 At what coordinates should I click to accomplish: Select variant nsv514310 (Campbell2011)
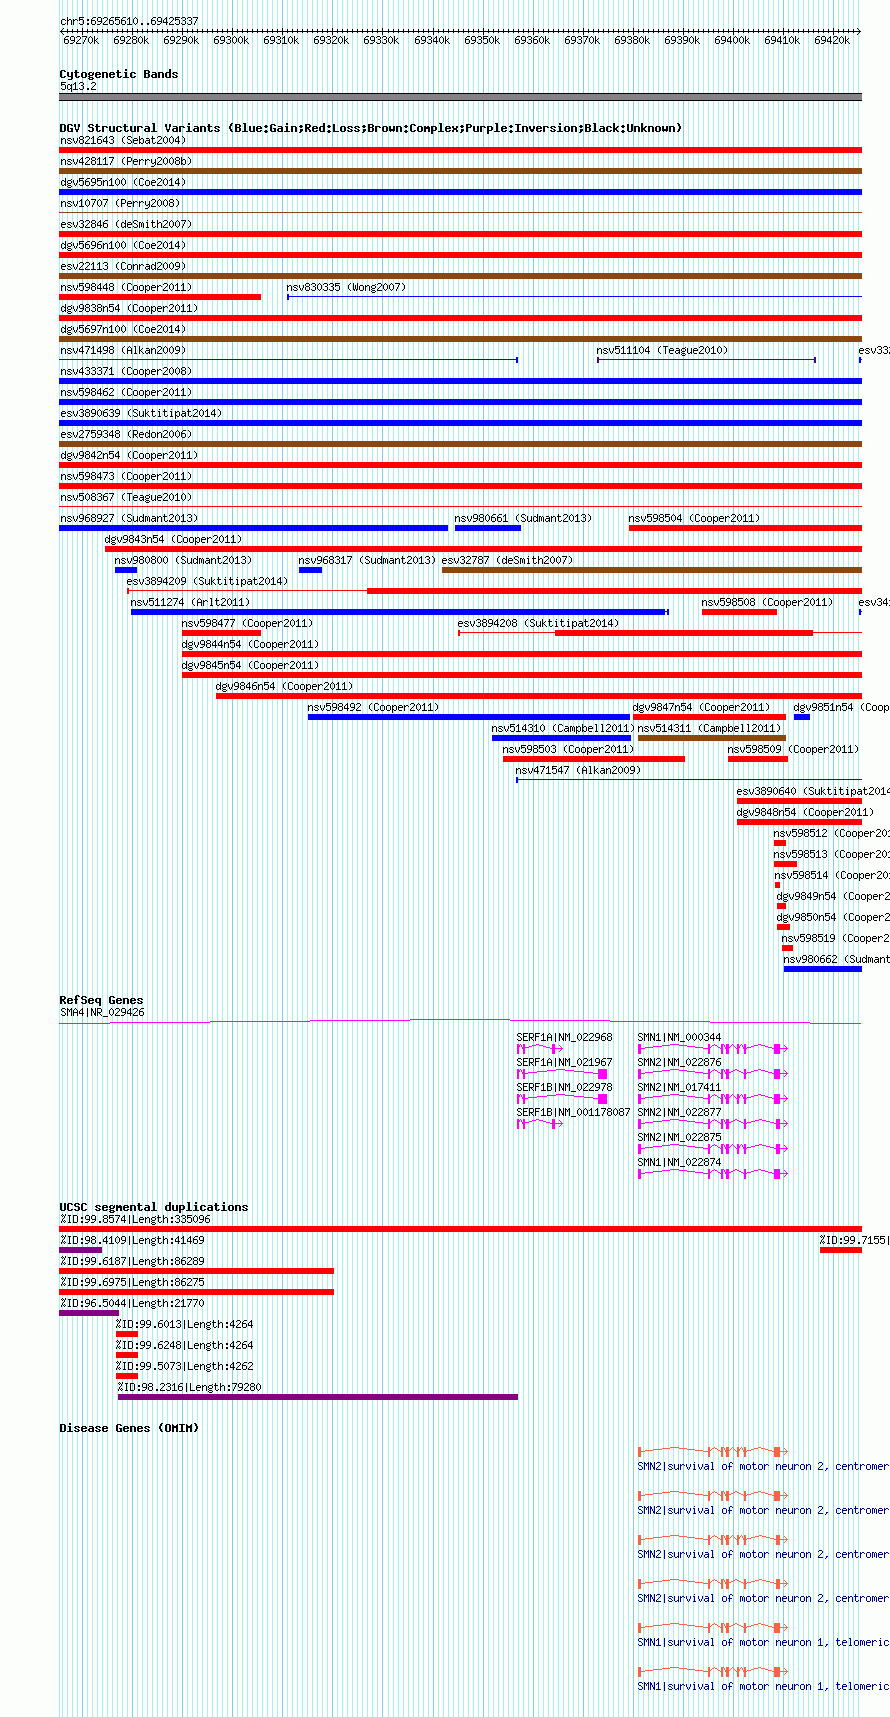562,737
